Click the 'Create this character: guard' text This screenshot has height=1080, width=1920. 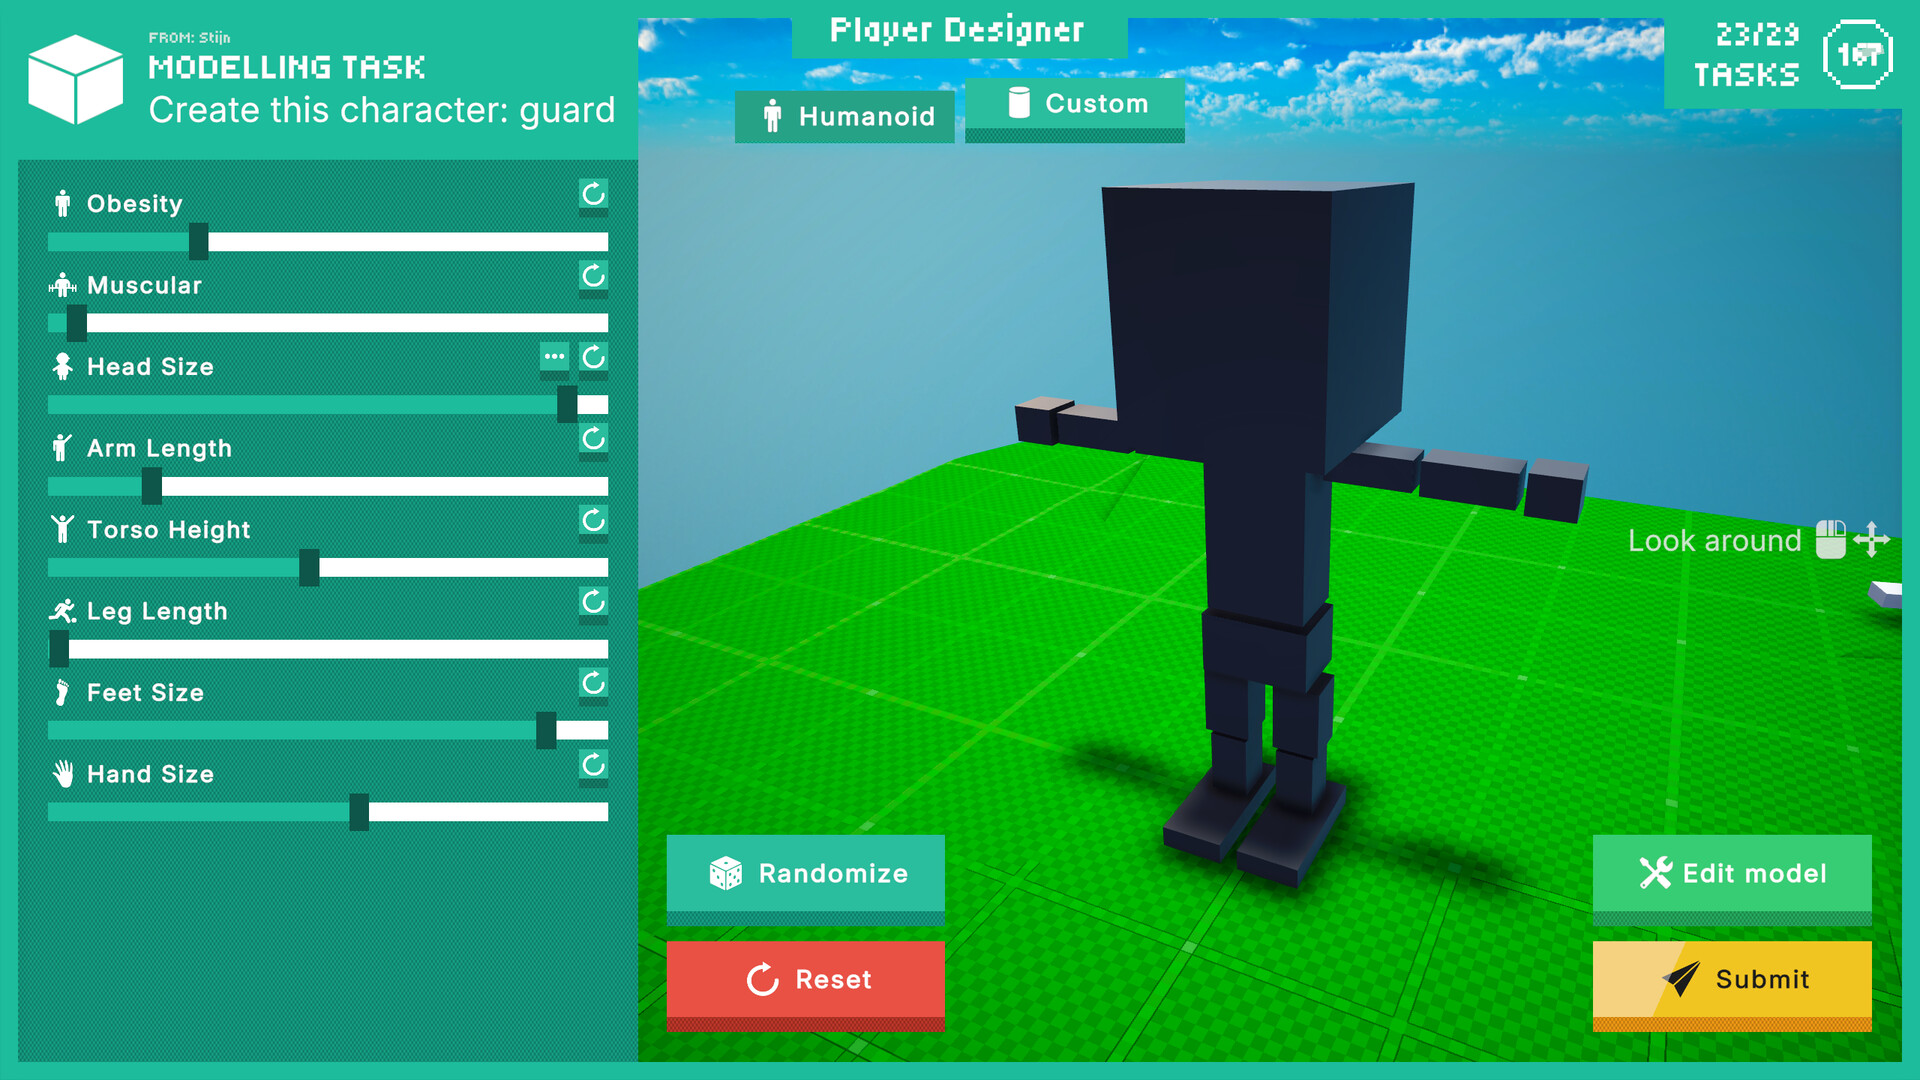382,110
